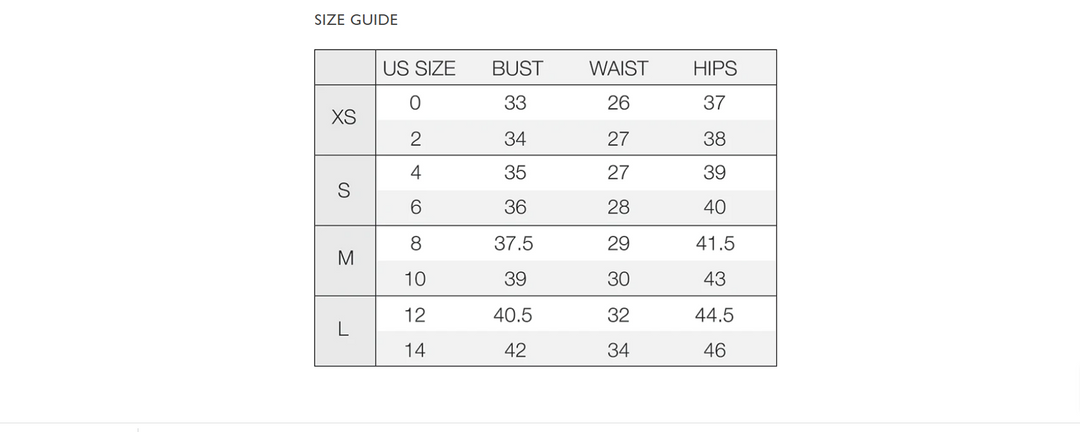Choose the M size row label

pyautogui.click(x=344, y=258)
